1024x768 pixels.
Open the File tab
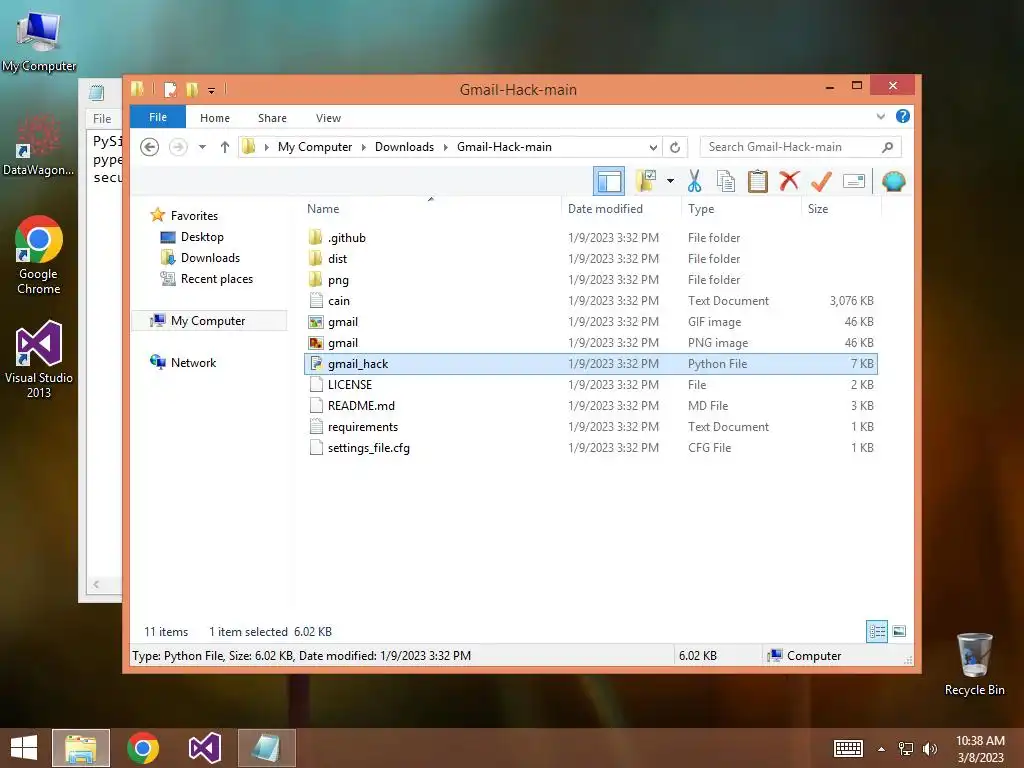158,118
